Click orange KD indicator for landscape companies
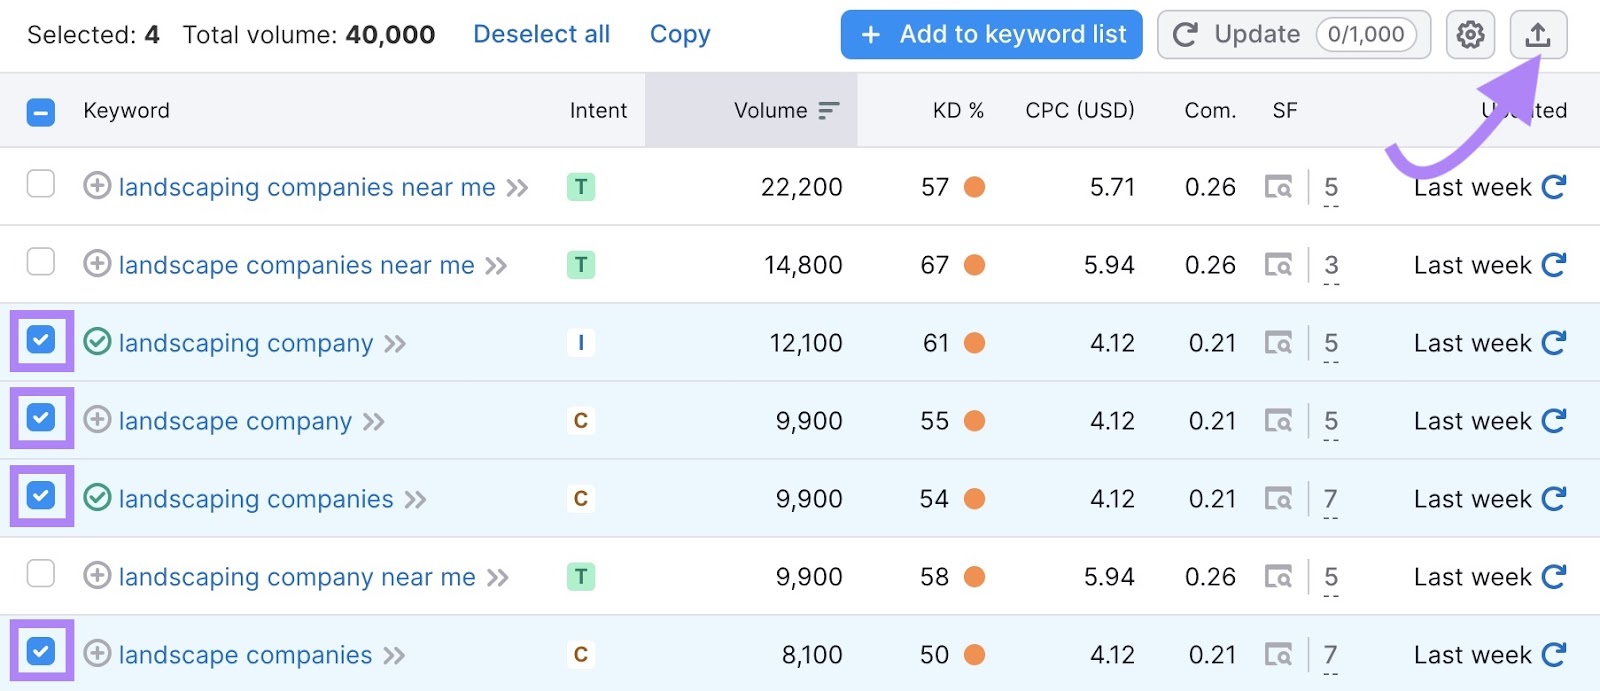This screenshot has height=691, width=1600. (x=974, y=655)
